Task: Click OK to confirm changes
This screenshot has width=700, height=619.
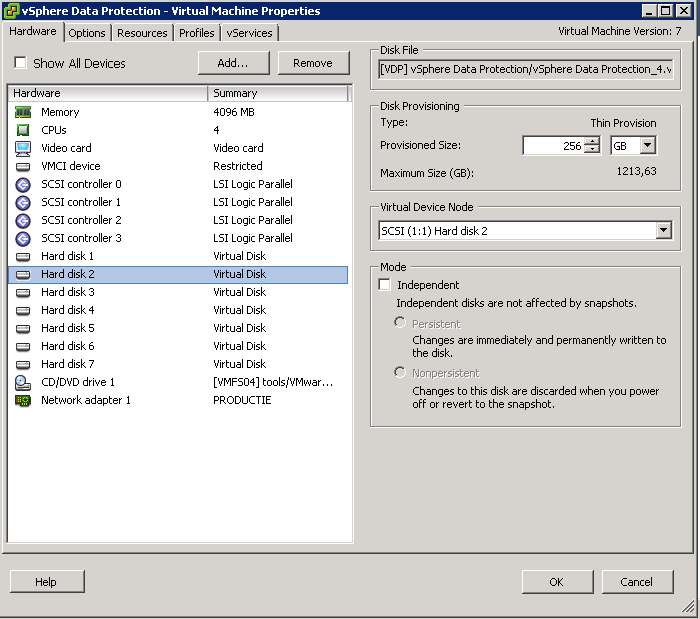Action: coord(557,582)
